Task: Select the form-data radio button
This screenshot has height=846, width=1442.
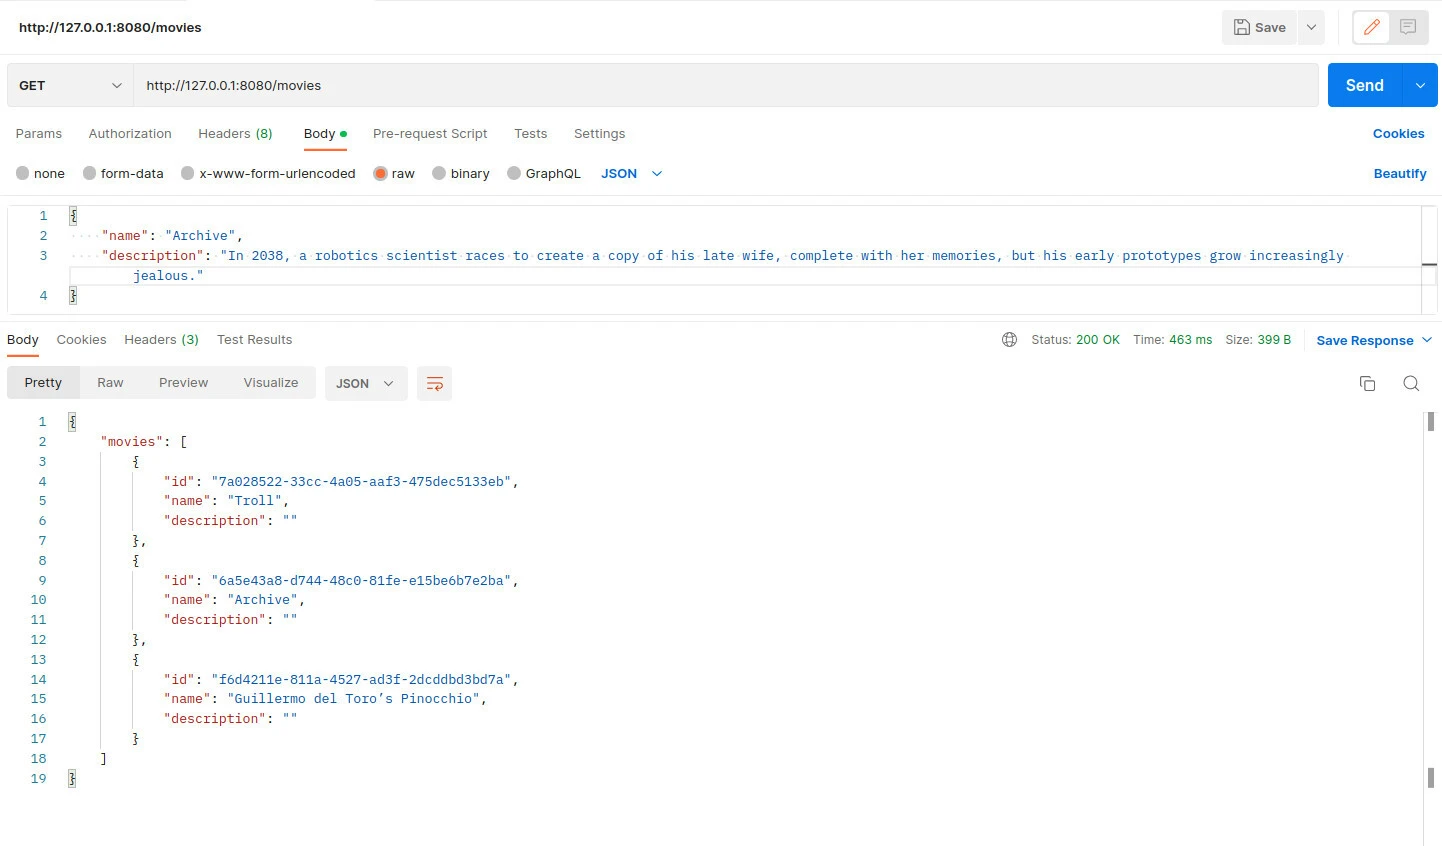Action: pos(90,173)
